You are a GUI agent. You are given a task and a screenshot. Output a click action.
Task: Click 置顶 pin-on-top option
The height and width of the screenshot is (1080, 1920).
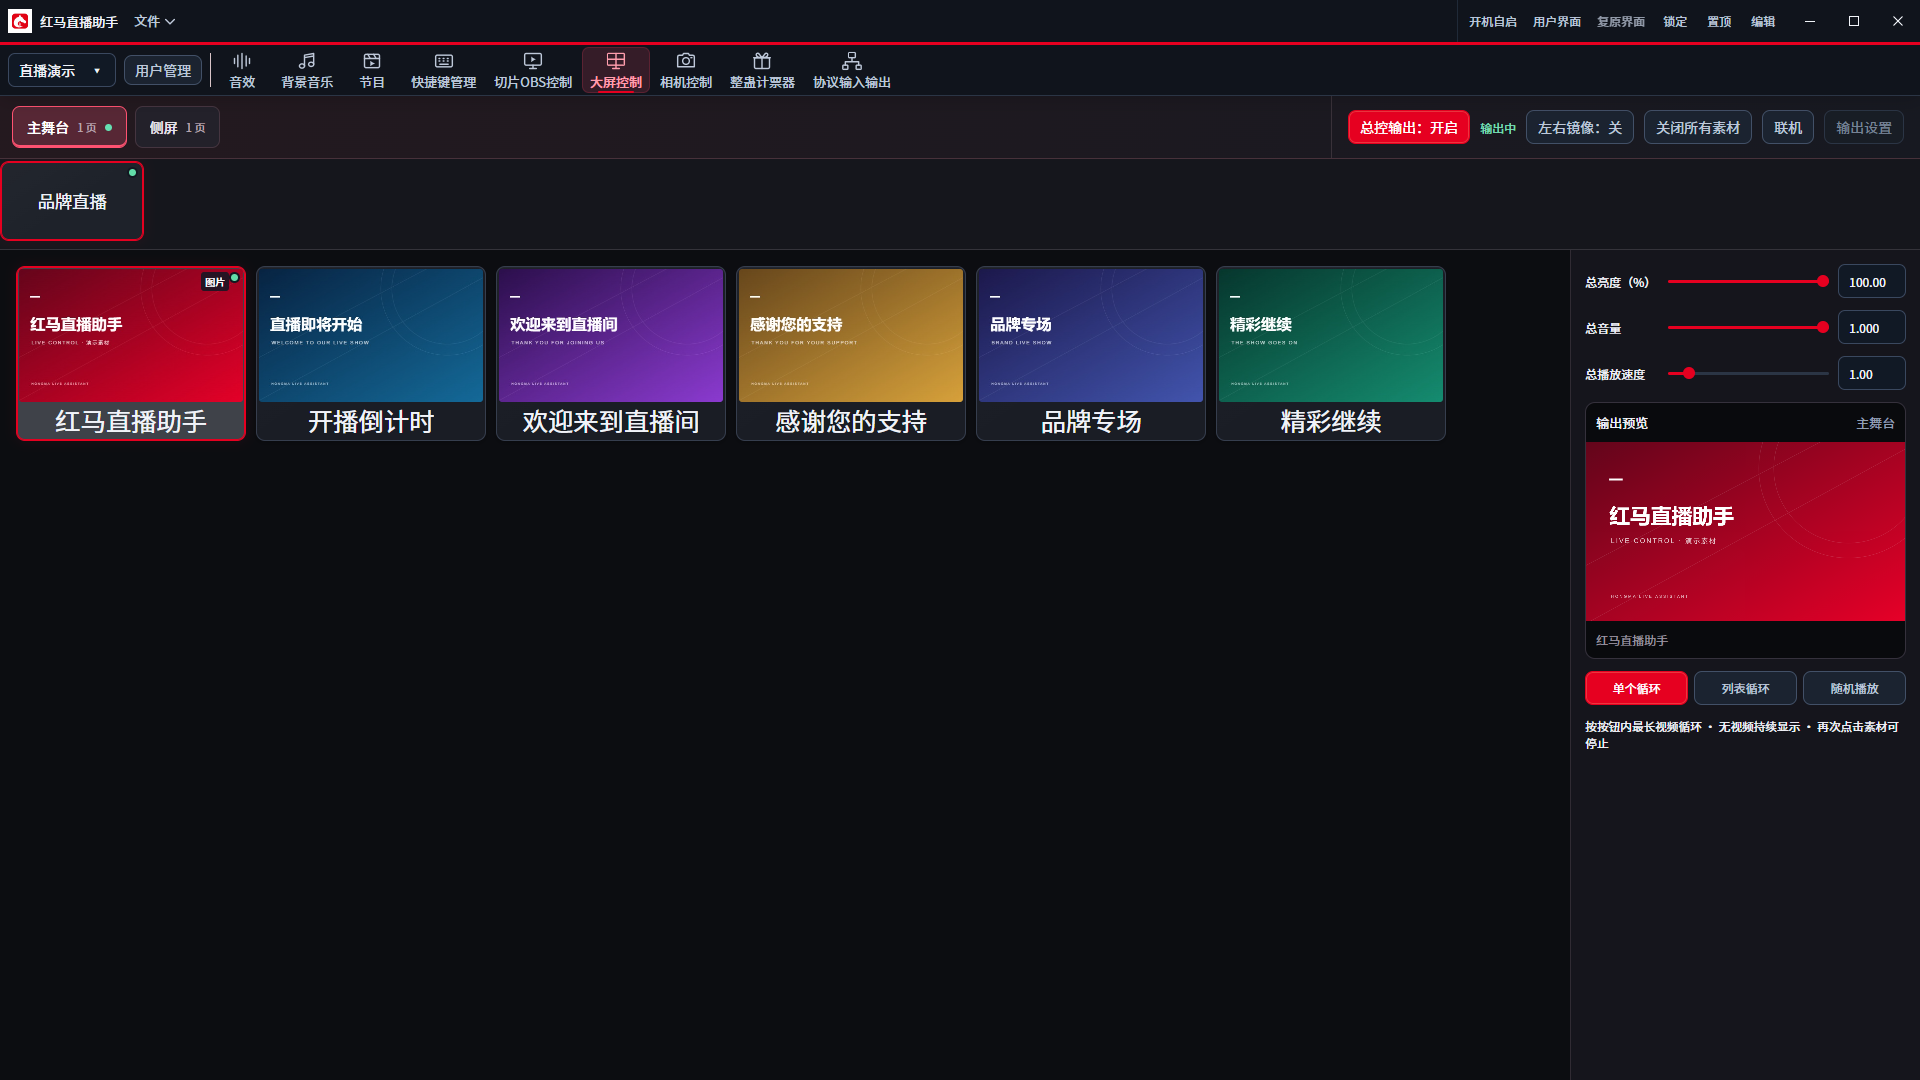coord(1719,21)
